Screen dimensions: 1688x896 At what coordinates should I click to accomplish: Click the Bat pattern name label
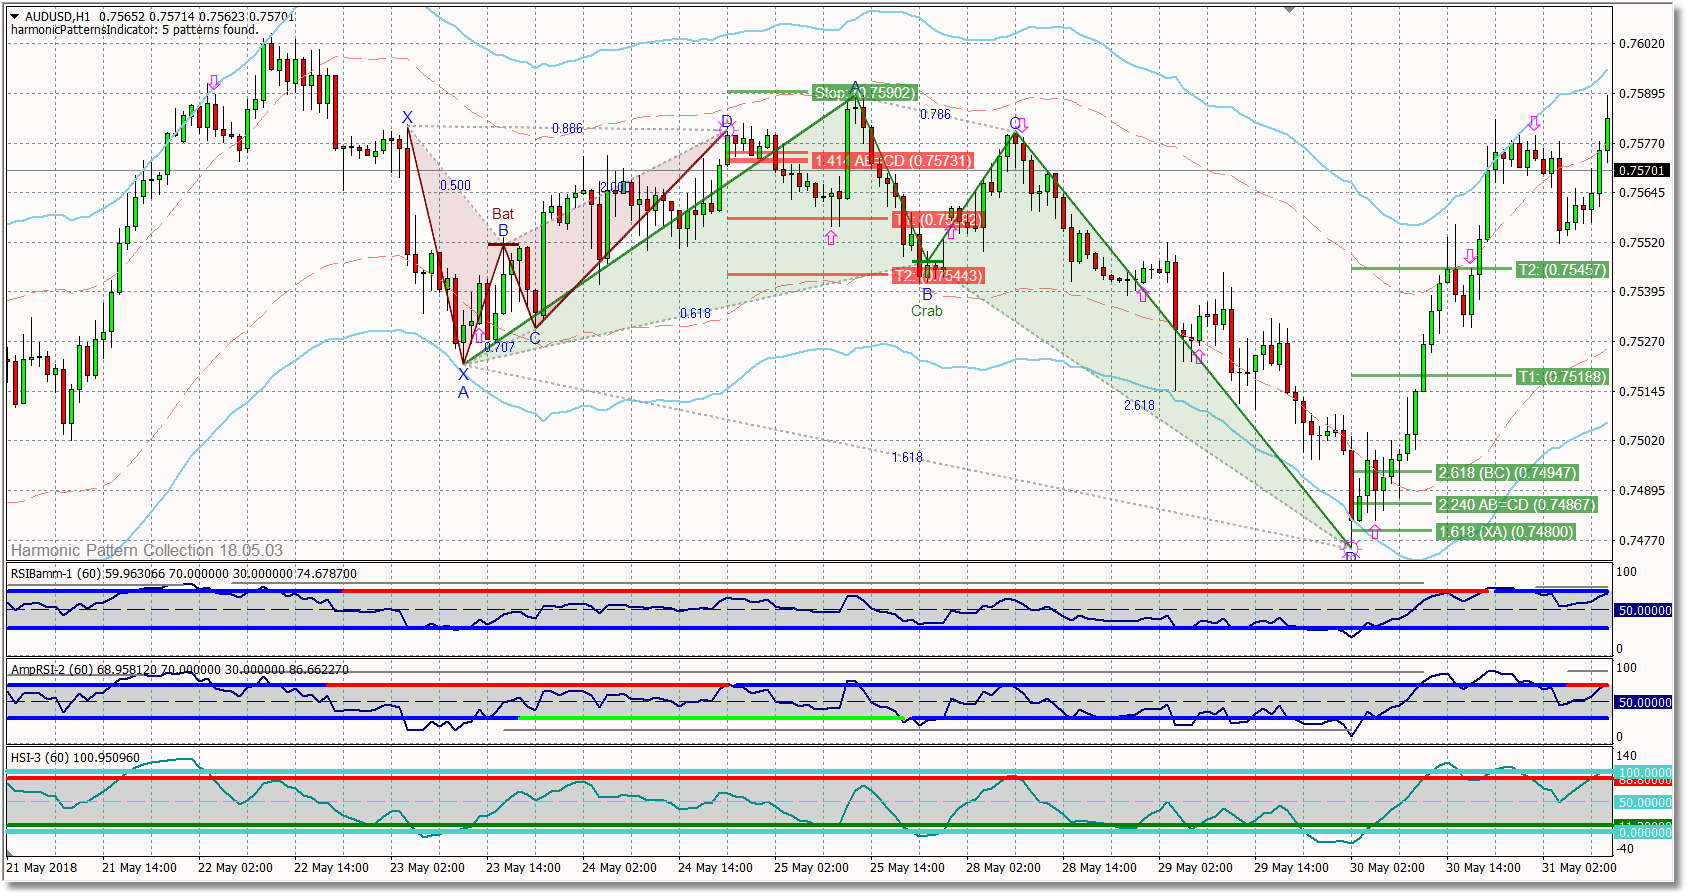(503, 214)
